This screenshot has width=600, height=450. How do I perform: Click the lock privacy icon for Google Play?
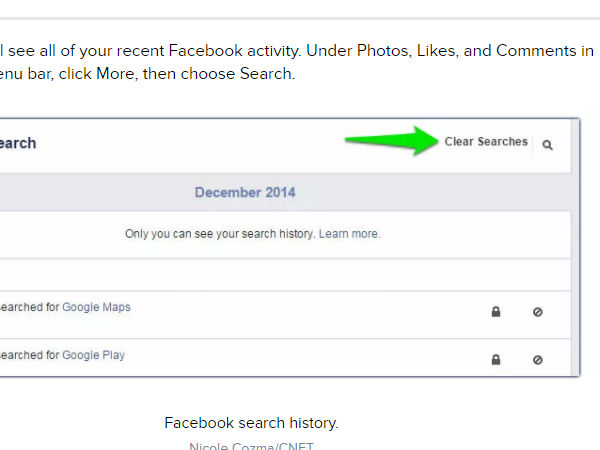(x=496, y=360)
